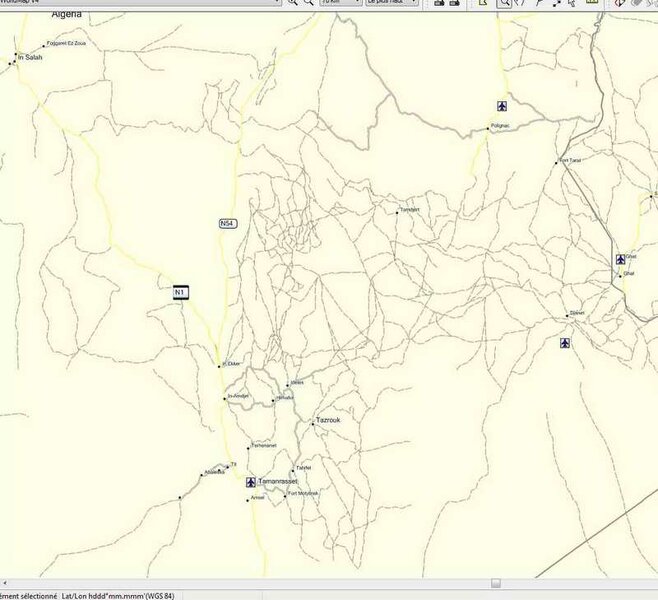This screenshot has height=600, width=658.
Task: Click the Hirhafok town label
Action: 285,398
